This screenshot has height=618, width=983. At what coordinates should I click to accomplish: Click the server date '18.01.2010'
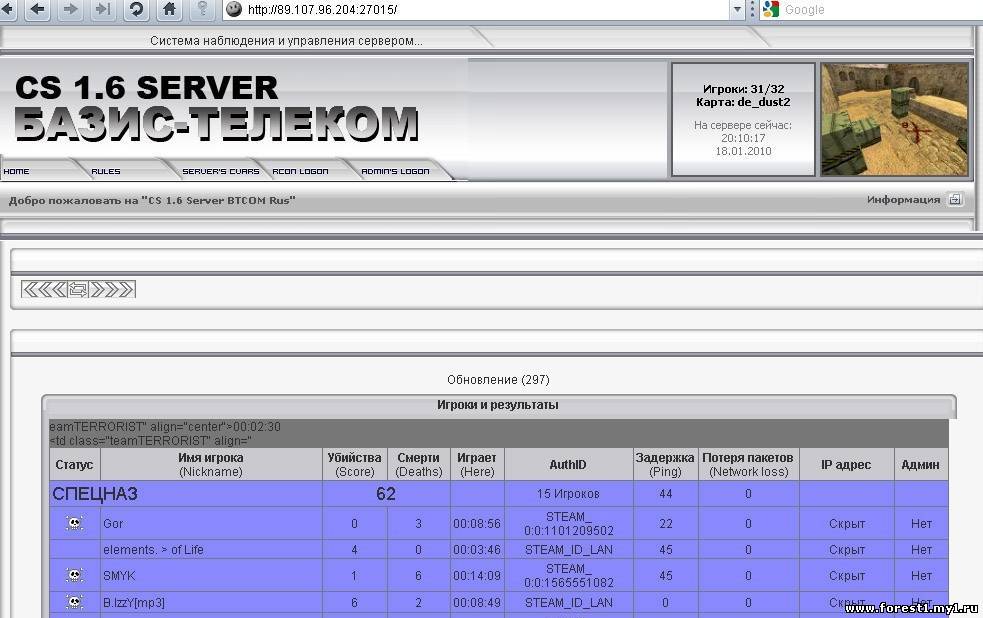[x=743, y=151]
